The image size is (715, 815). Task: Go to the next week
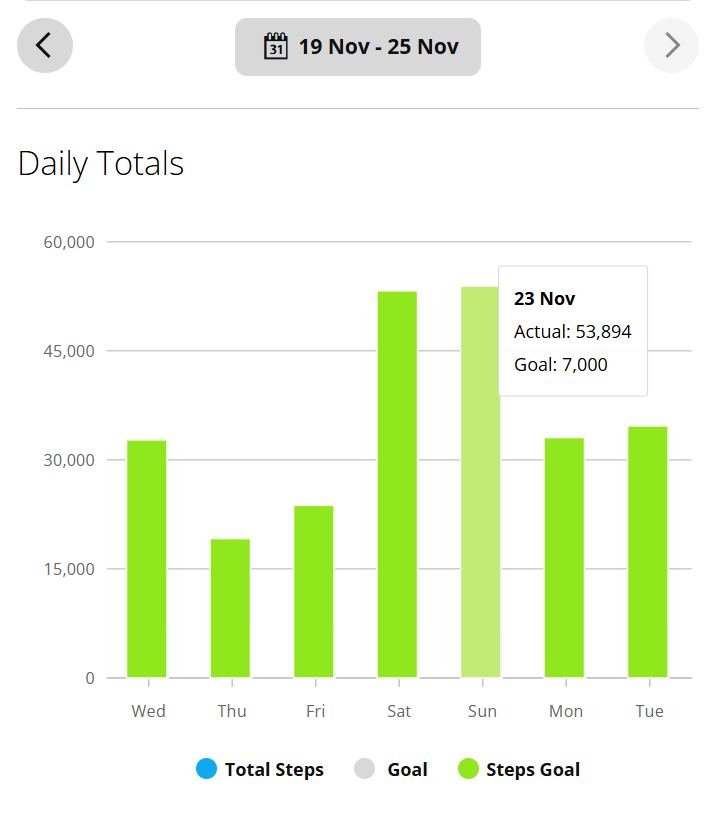click(671, 46)
